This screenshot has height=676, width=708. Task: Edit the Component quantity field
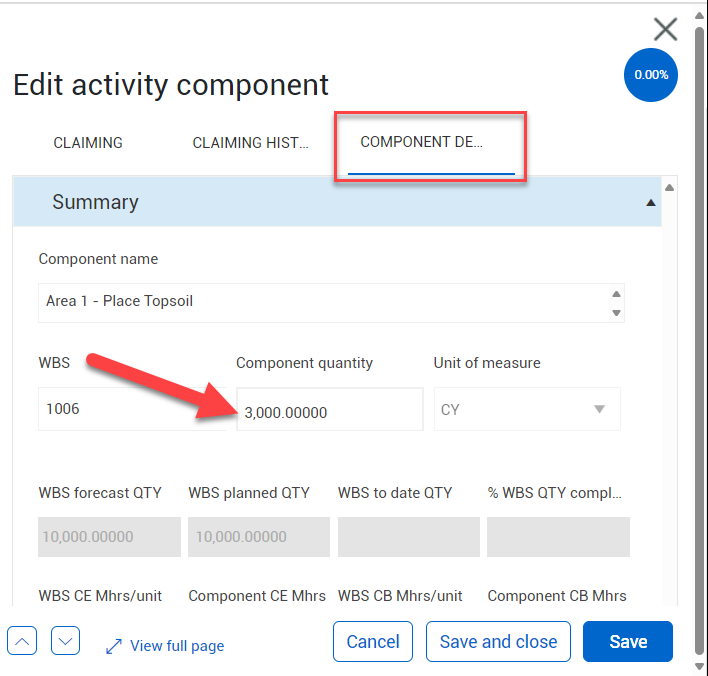point(329,411)
